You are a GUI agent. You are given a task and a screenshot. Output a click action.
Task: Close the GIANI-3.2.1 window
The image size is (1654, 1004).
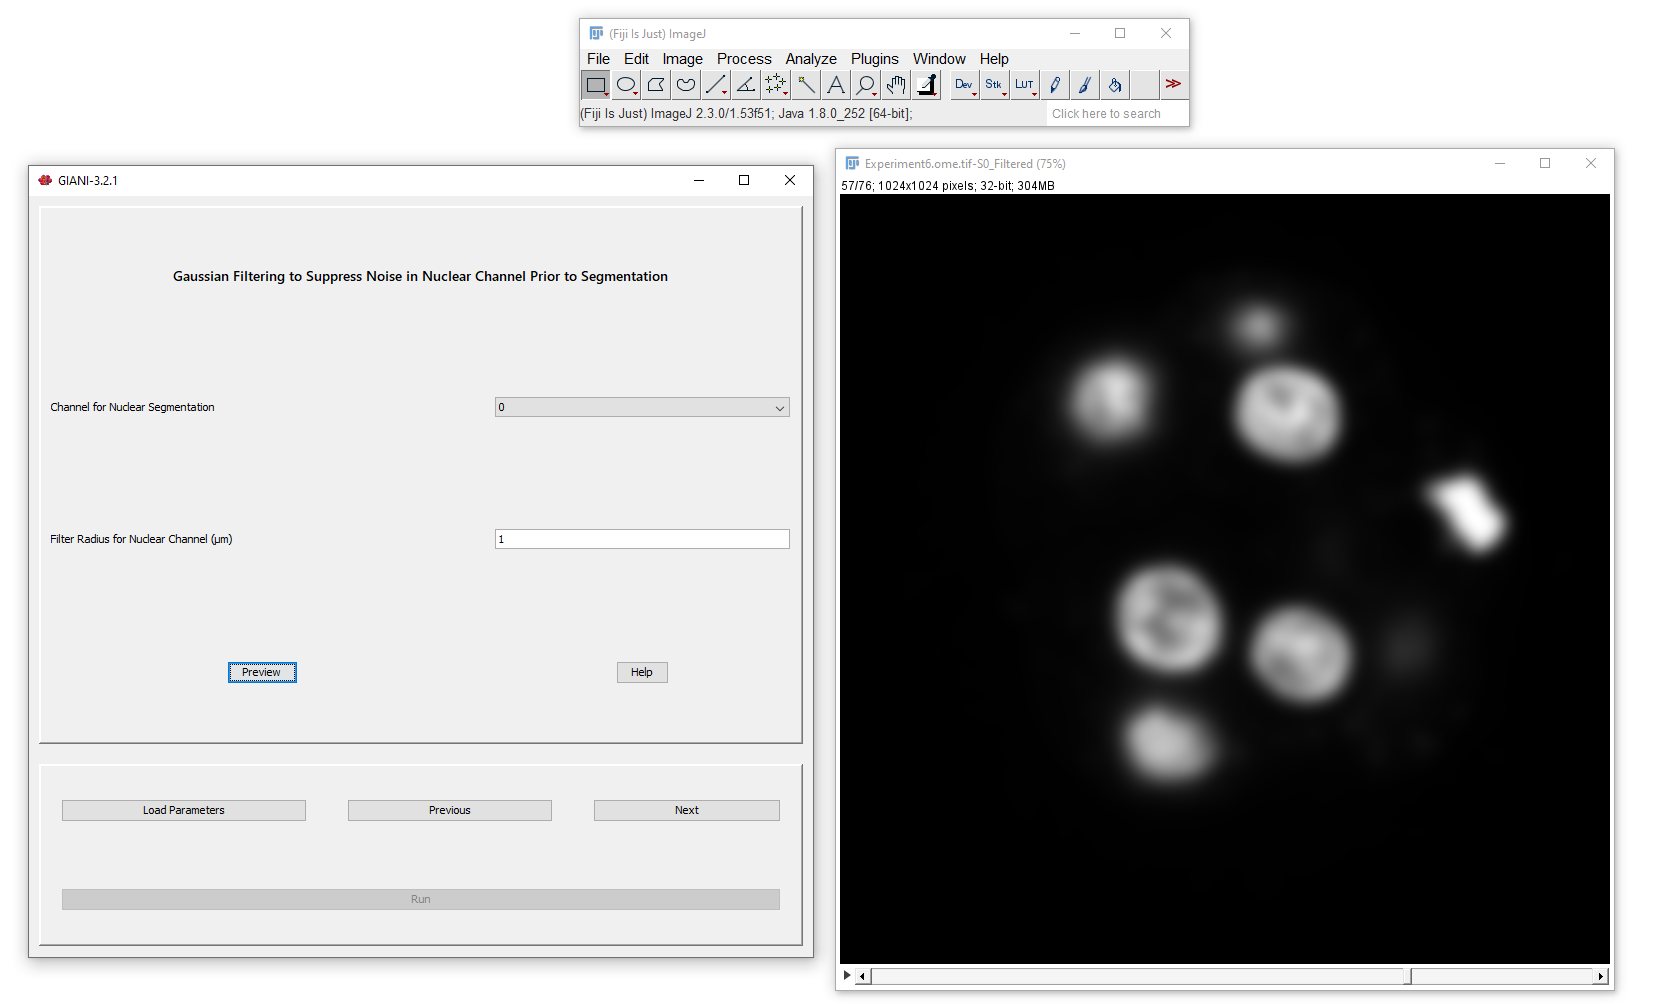point(790,180)
